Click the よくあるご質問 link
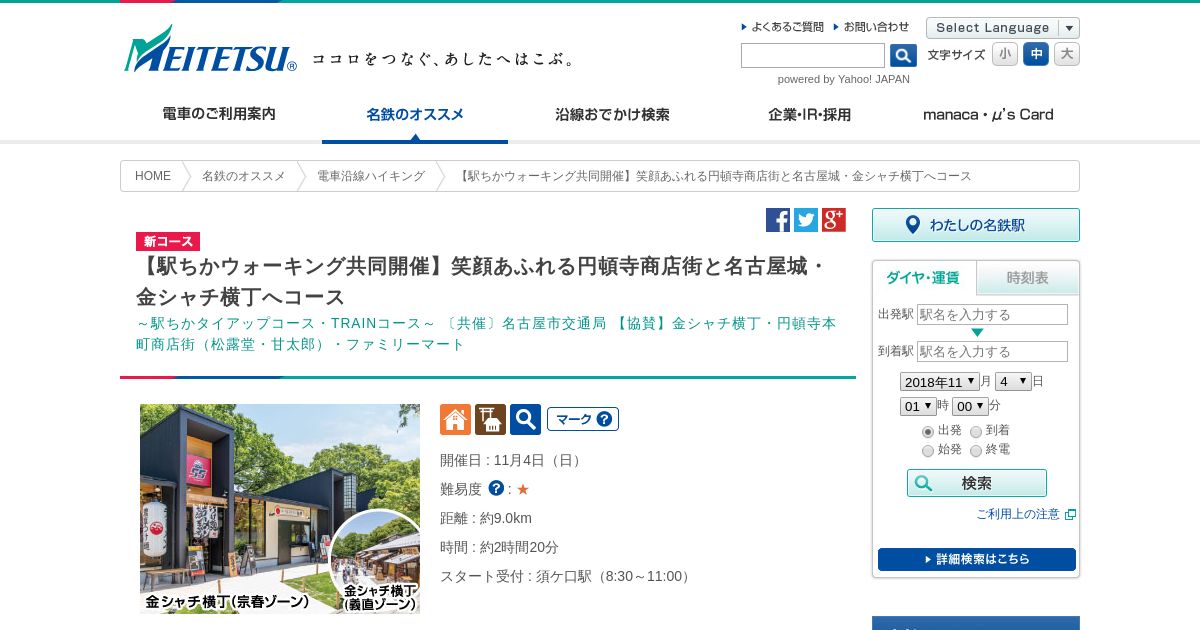Image resolution: width=1200 pixels, height=630 pixels. pos(787,27)
